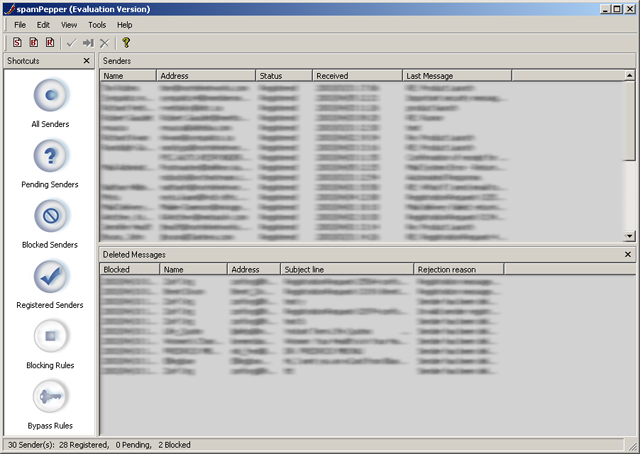Click the red B toolbar icon
The height and width of the screenshot is (454, 640).
coord(33,42)
